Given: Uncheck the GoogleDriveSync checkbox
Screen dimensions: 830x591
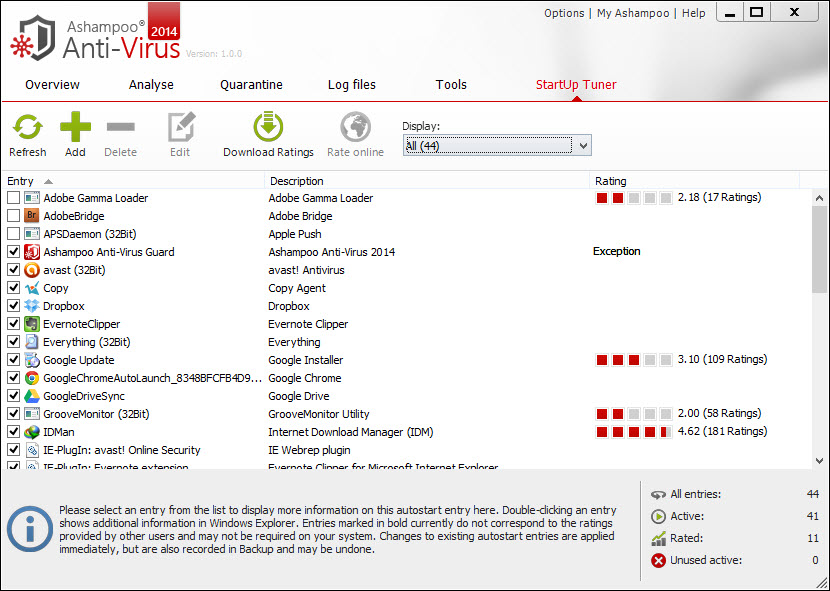Looking at the screenshot, I should point(13,396).
